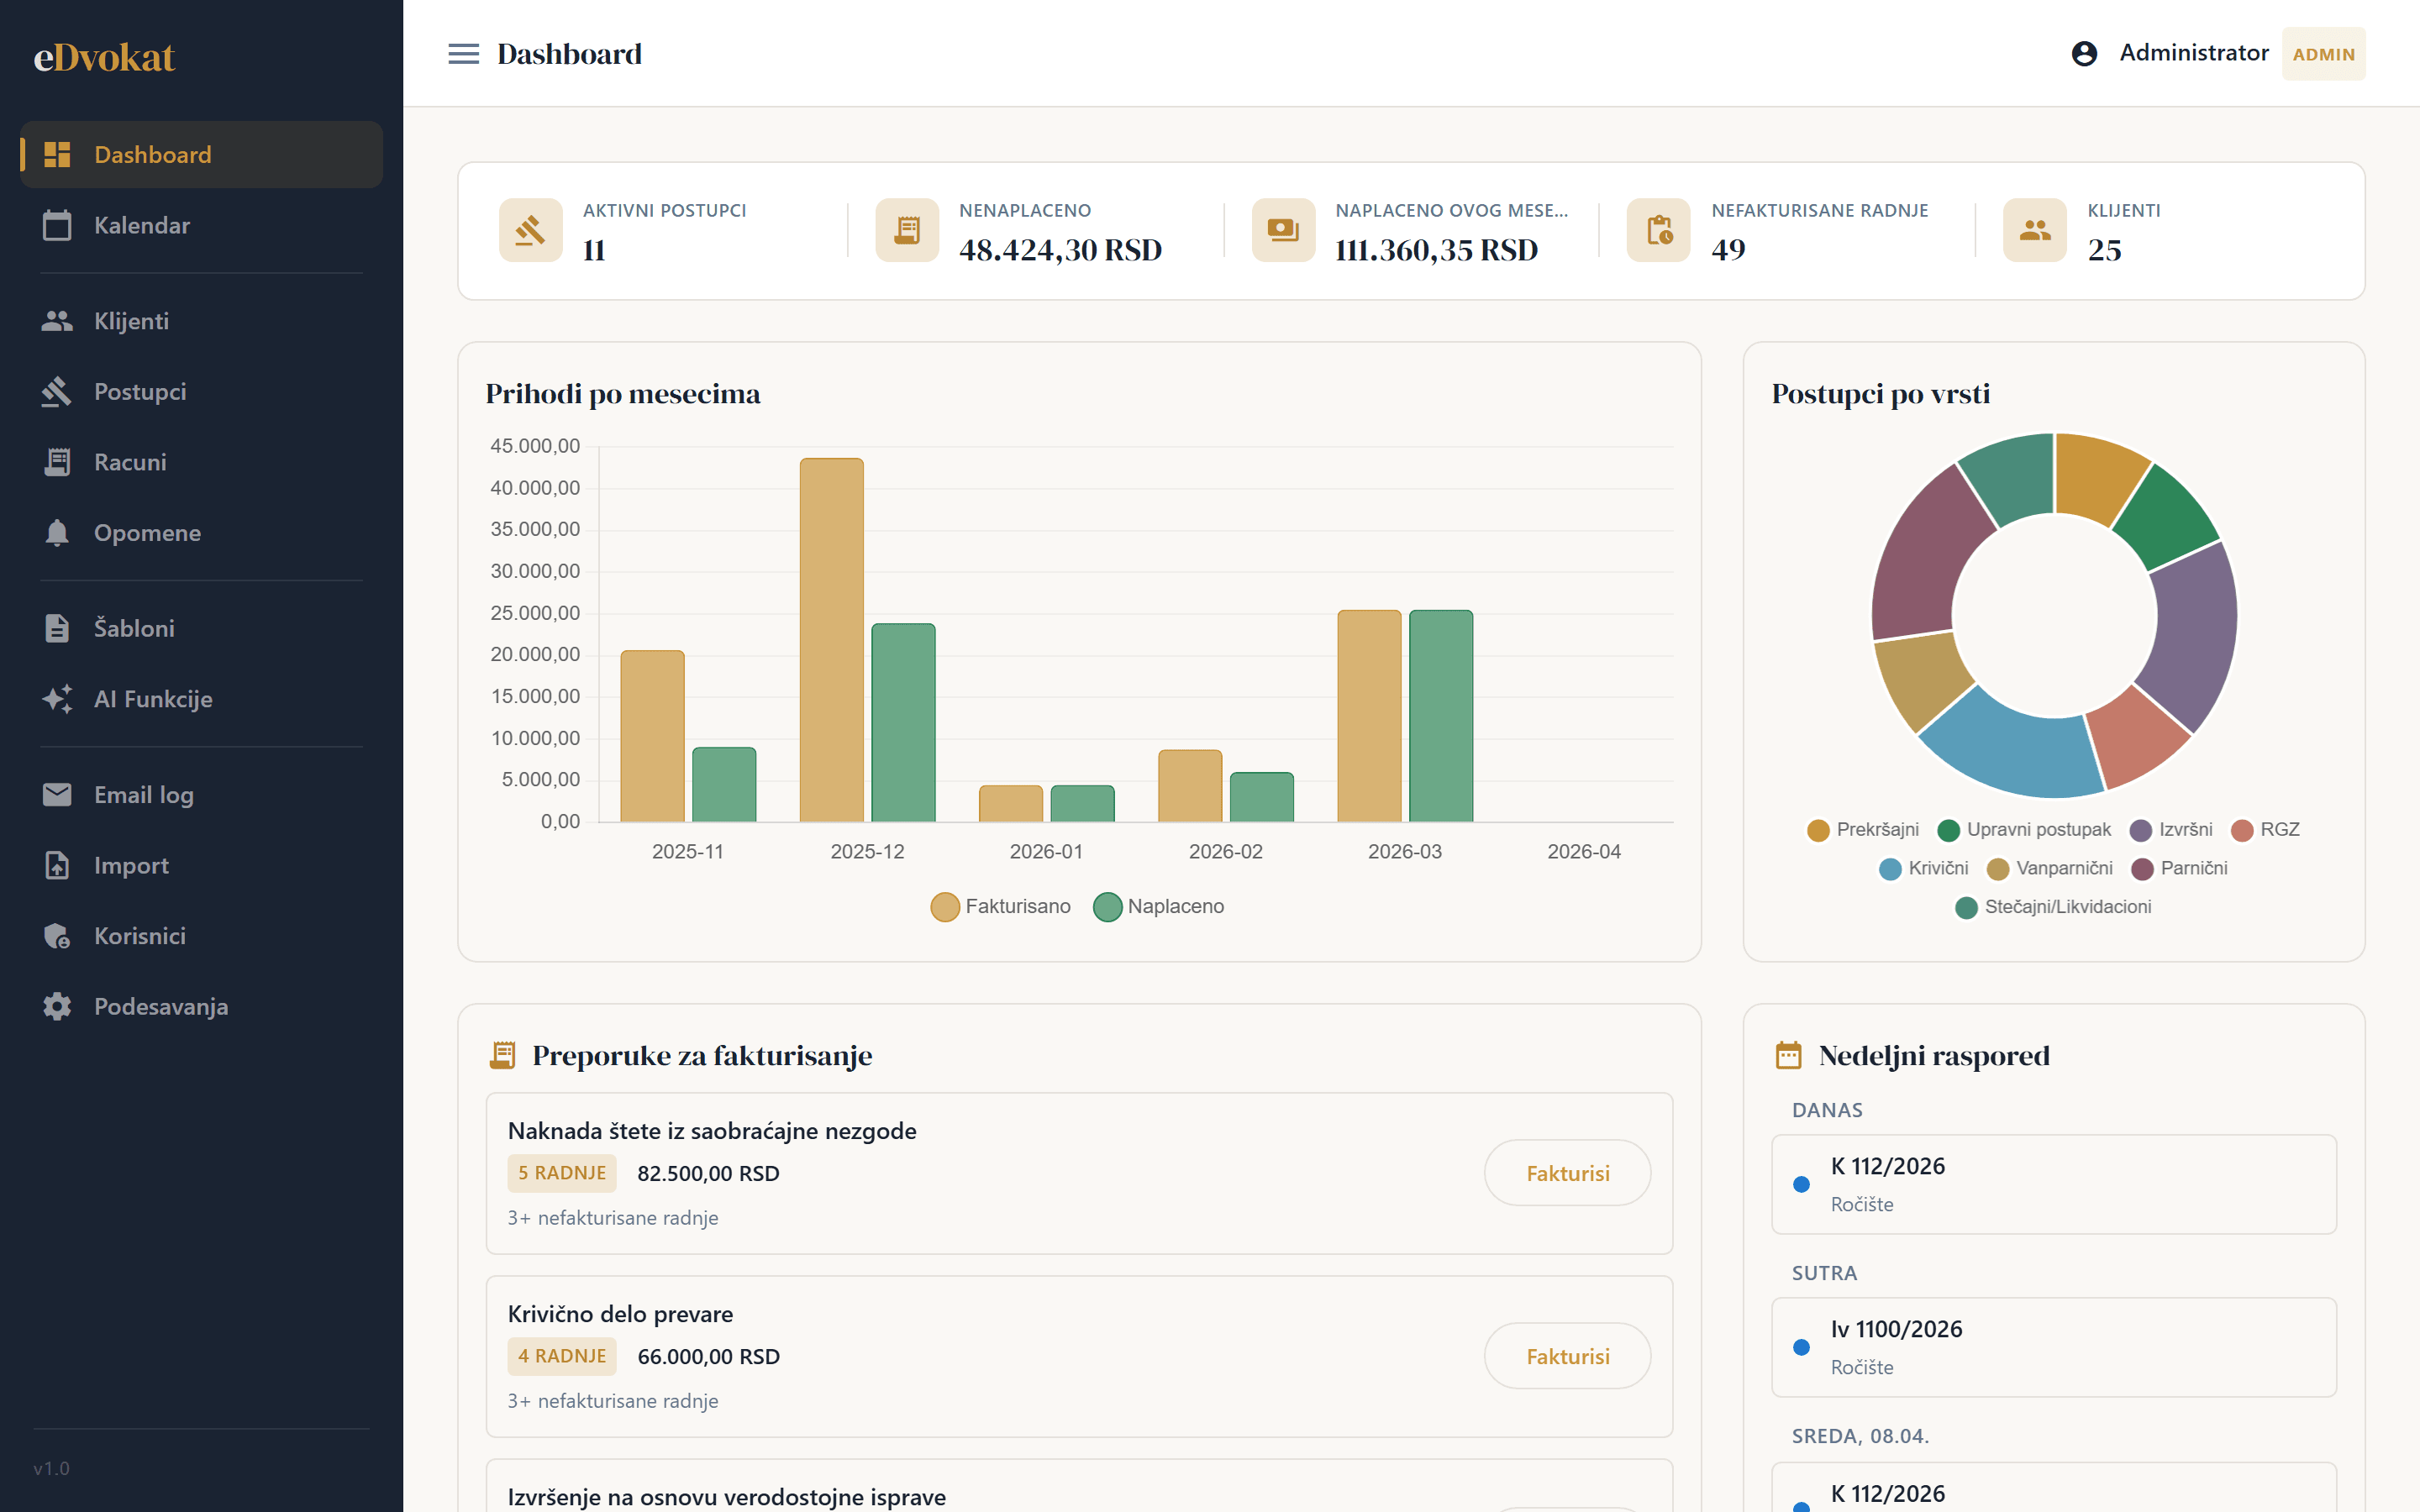
Task: Click the Korisnici shield icon
Action: pos(57,935)
